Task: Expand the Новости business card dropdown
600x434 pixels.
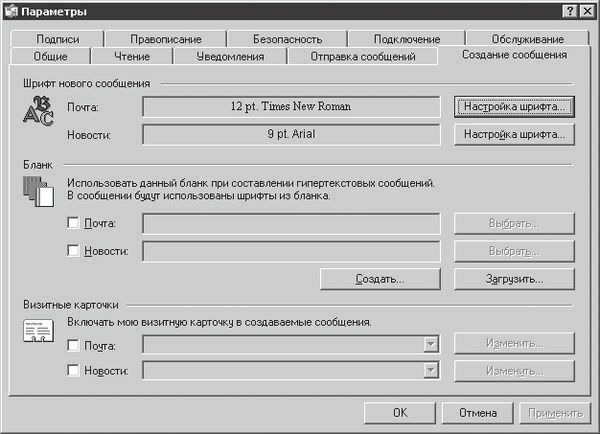Action: pos(431,370)
